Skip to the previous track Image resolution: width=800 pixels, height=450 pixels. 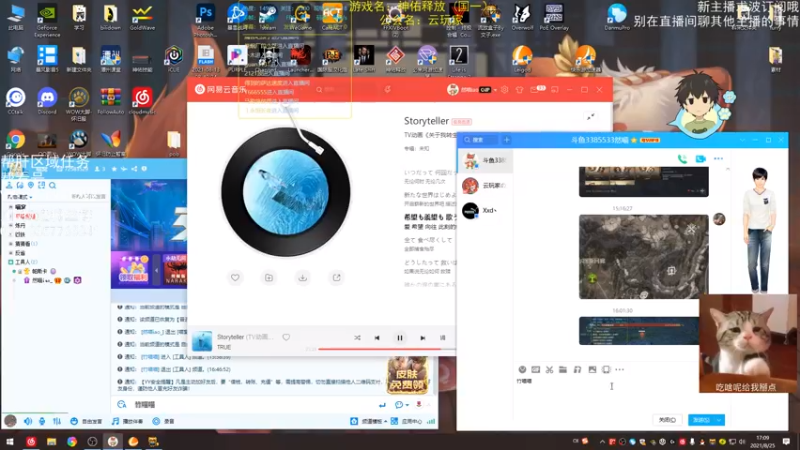(x=377, y=338)
